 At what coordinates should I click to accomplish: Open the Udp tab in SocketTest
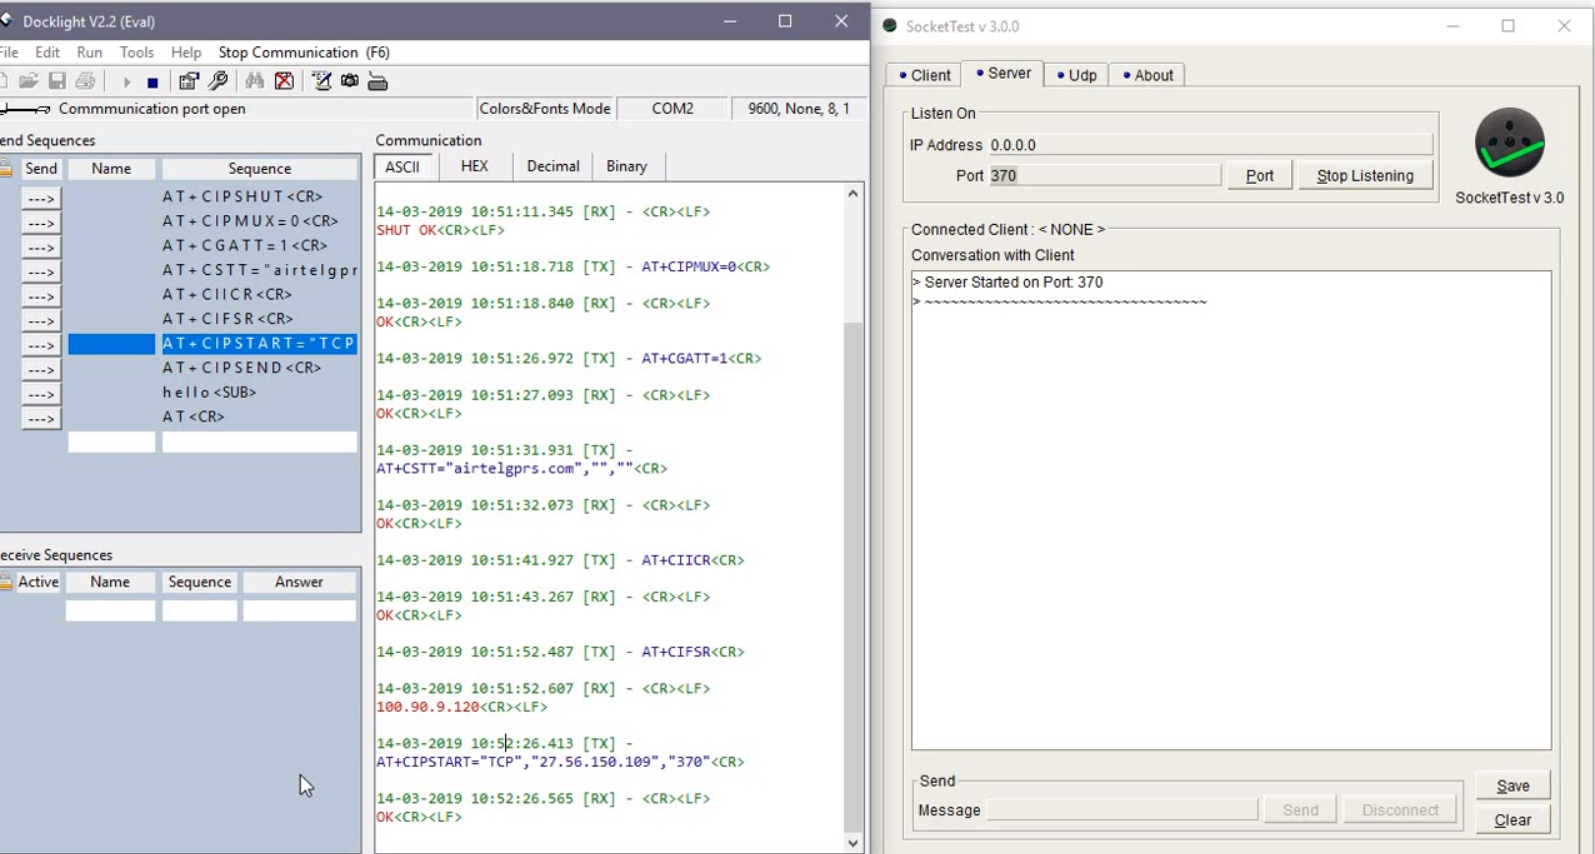1077,75
